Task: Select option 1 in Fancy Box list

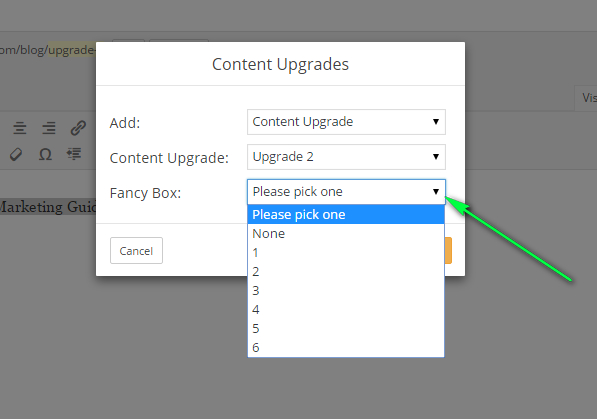Action: click(346, 253)
